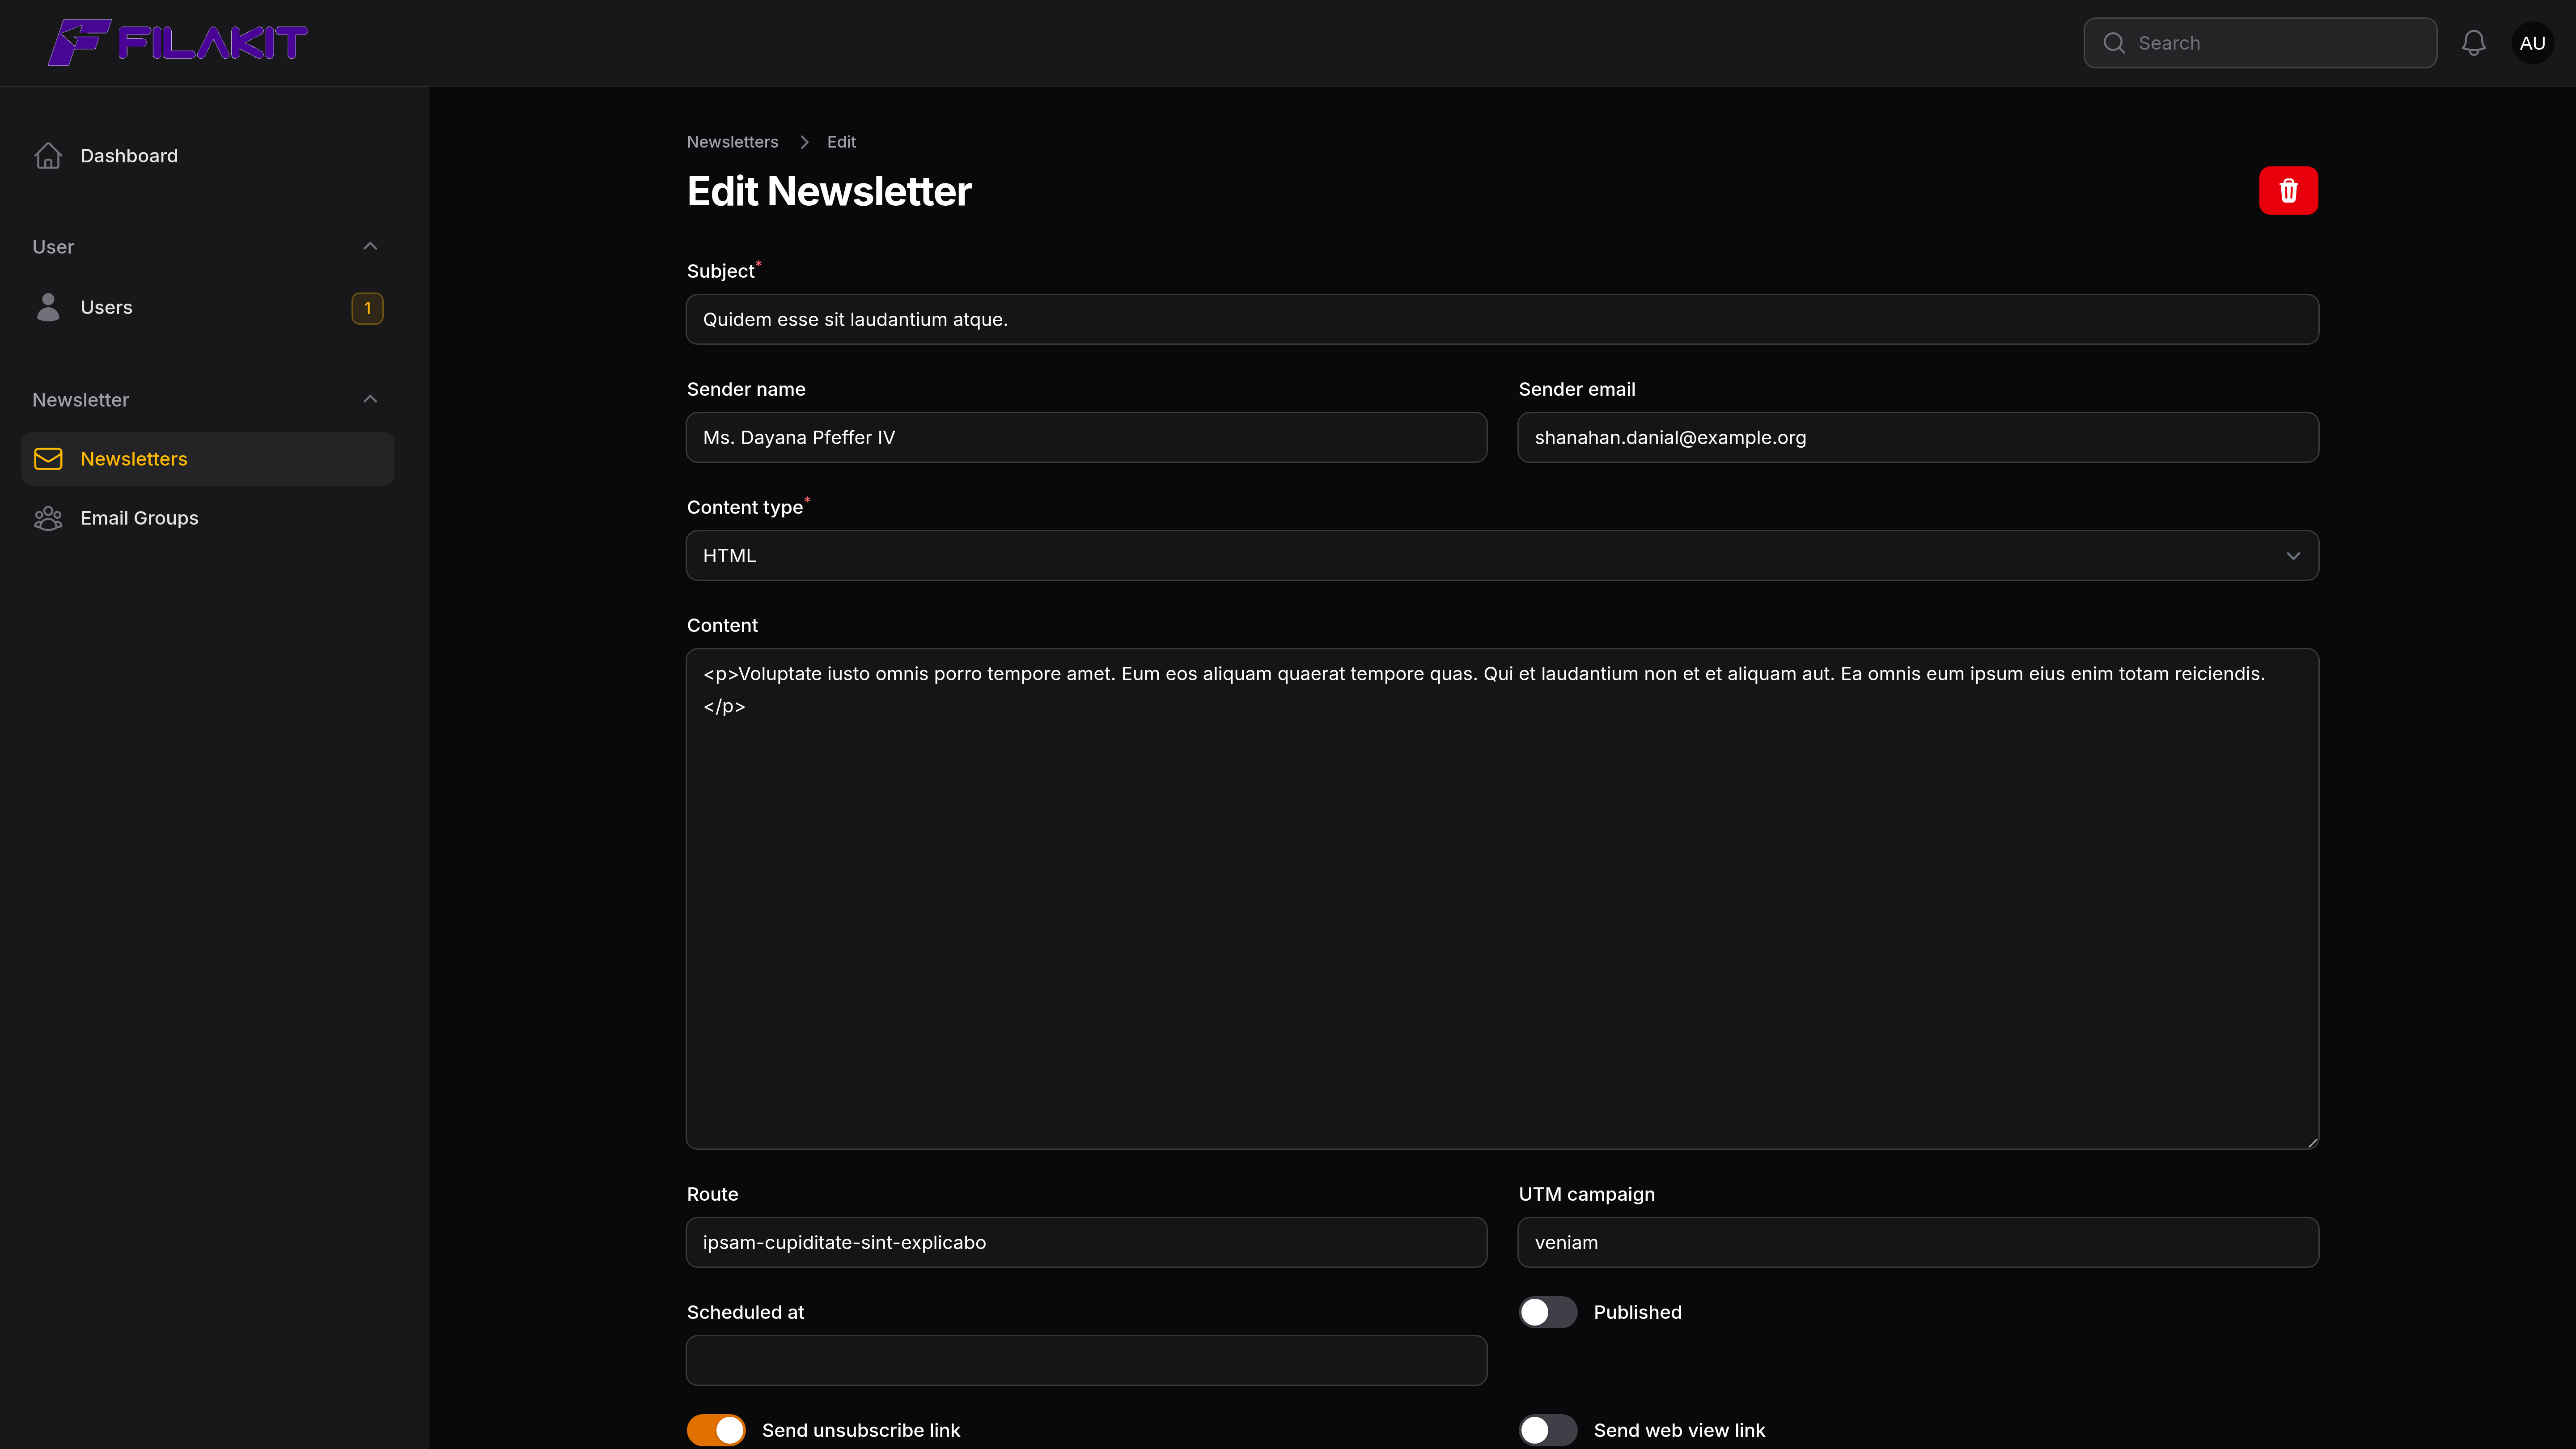Viewport: 2576px width, 1449px height.
Task: Click Newsletters breadcrumb link
Action: [x=732, y=142]
